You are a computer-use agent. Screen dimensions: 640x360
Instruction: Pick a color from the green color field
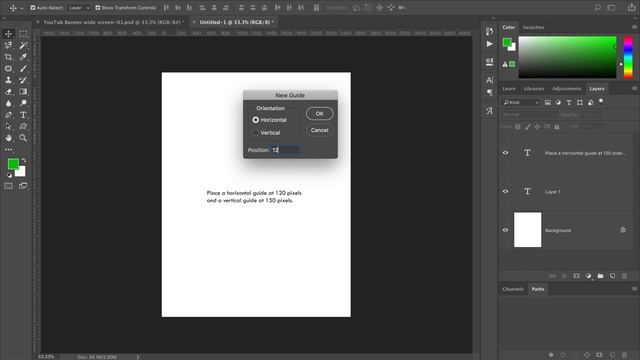click(567, 57)
